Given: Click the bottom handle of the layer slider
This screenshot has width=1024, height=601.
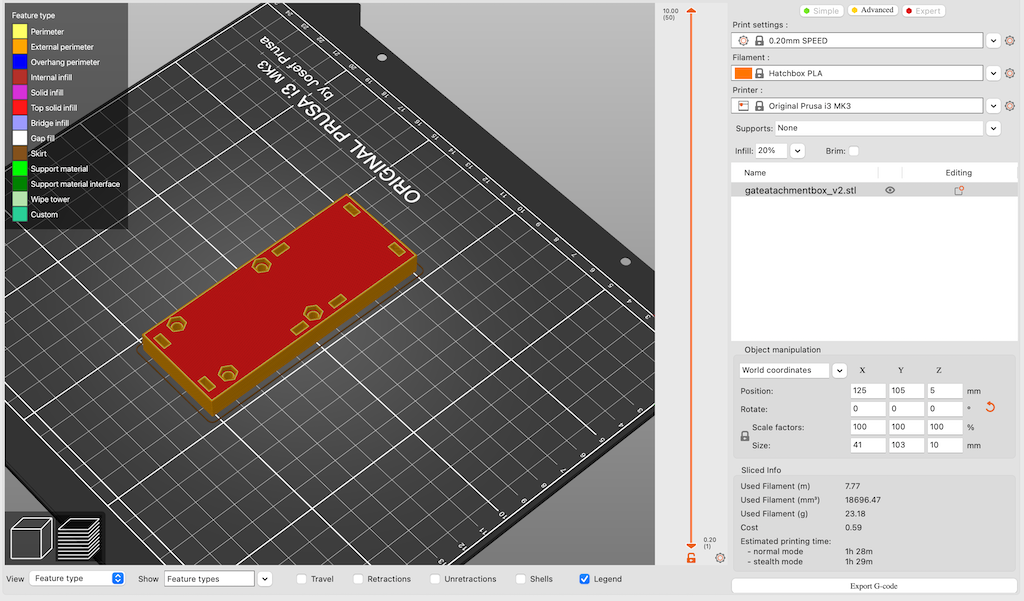Looking at the screenshot, I should click(x=691, y=545).
